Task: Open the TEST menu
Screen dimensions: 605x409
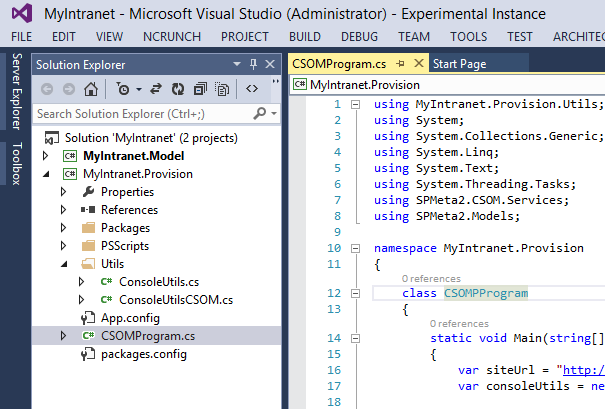Action: click(x=520, y=37)
